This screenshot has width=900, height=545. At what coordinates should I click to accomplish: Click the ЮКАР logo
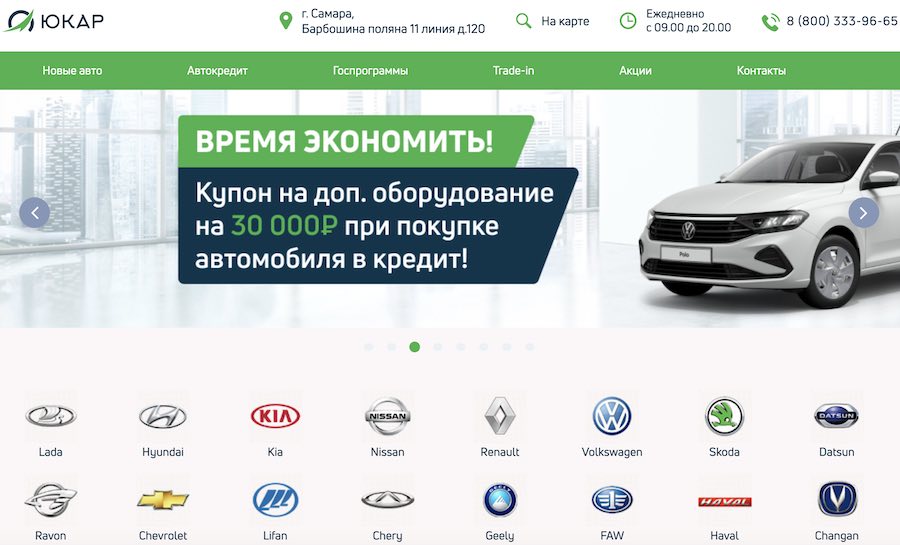click(x=55, y=21)
